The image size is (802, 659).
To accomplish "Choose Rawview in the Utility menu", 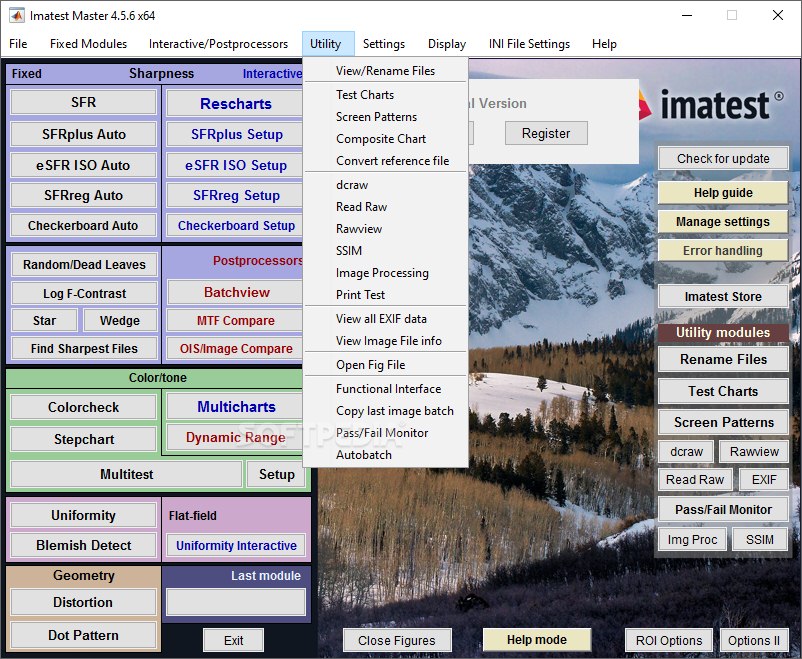I will pyautogui.click(x=385, y=229).
